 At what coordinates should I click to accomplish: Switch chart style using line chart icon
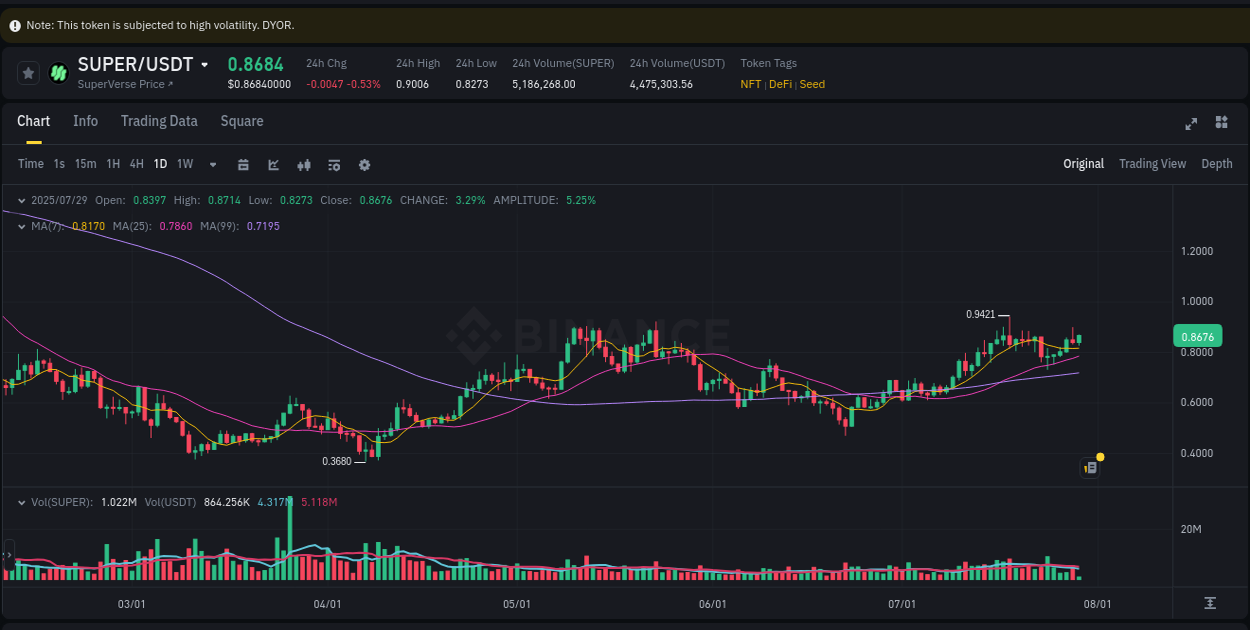(273, 164)
